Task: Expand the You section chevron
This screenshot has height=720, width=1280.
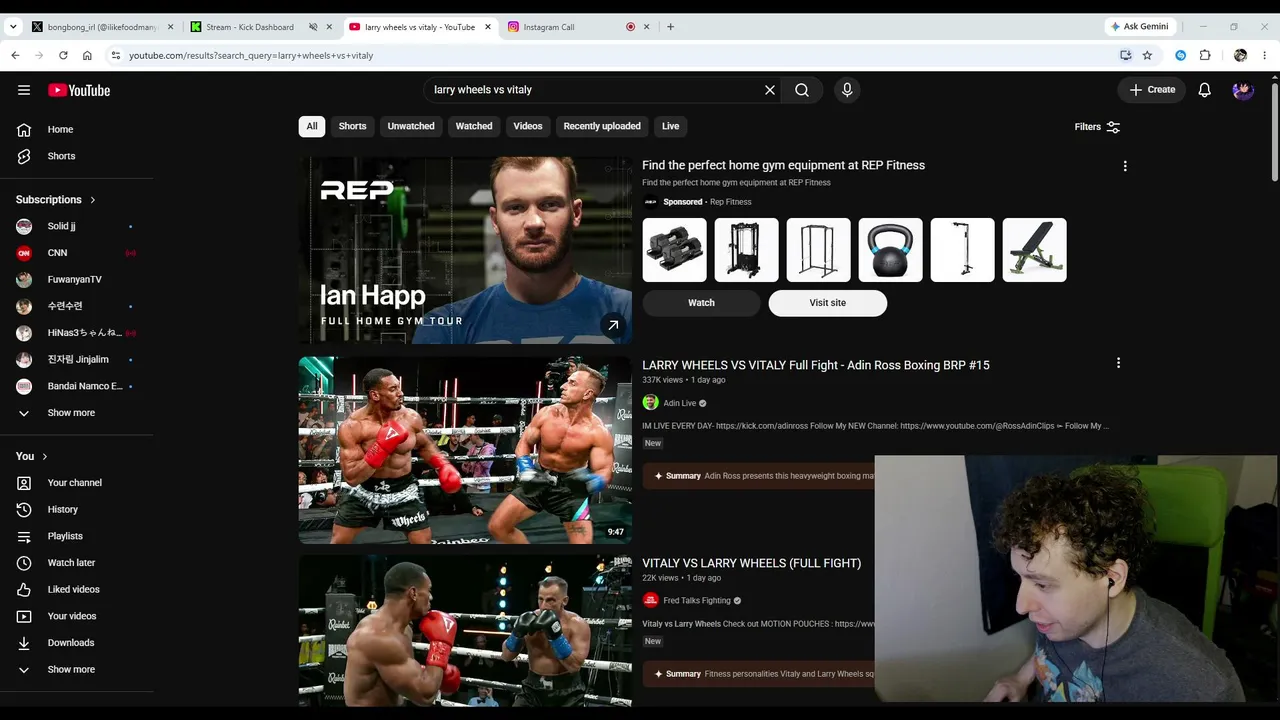Action: 44,457
